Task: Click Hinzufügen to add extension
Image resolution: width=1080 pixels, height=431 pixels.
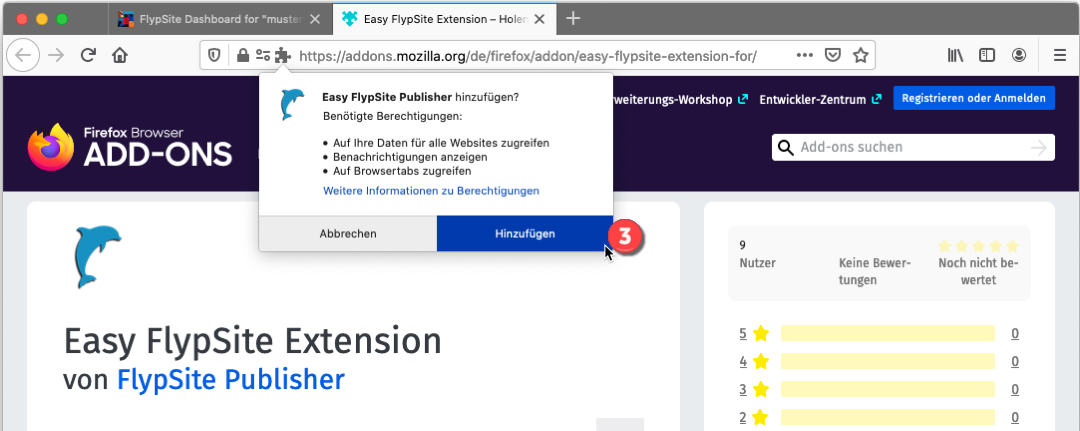Action: tap(525, 233)
